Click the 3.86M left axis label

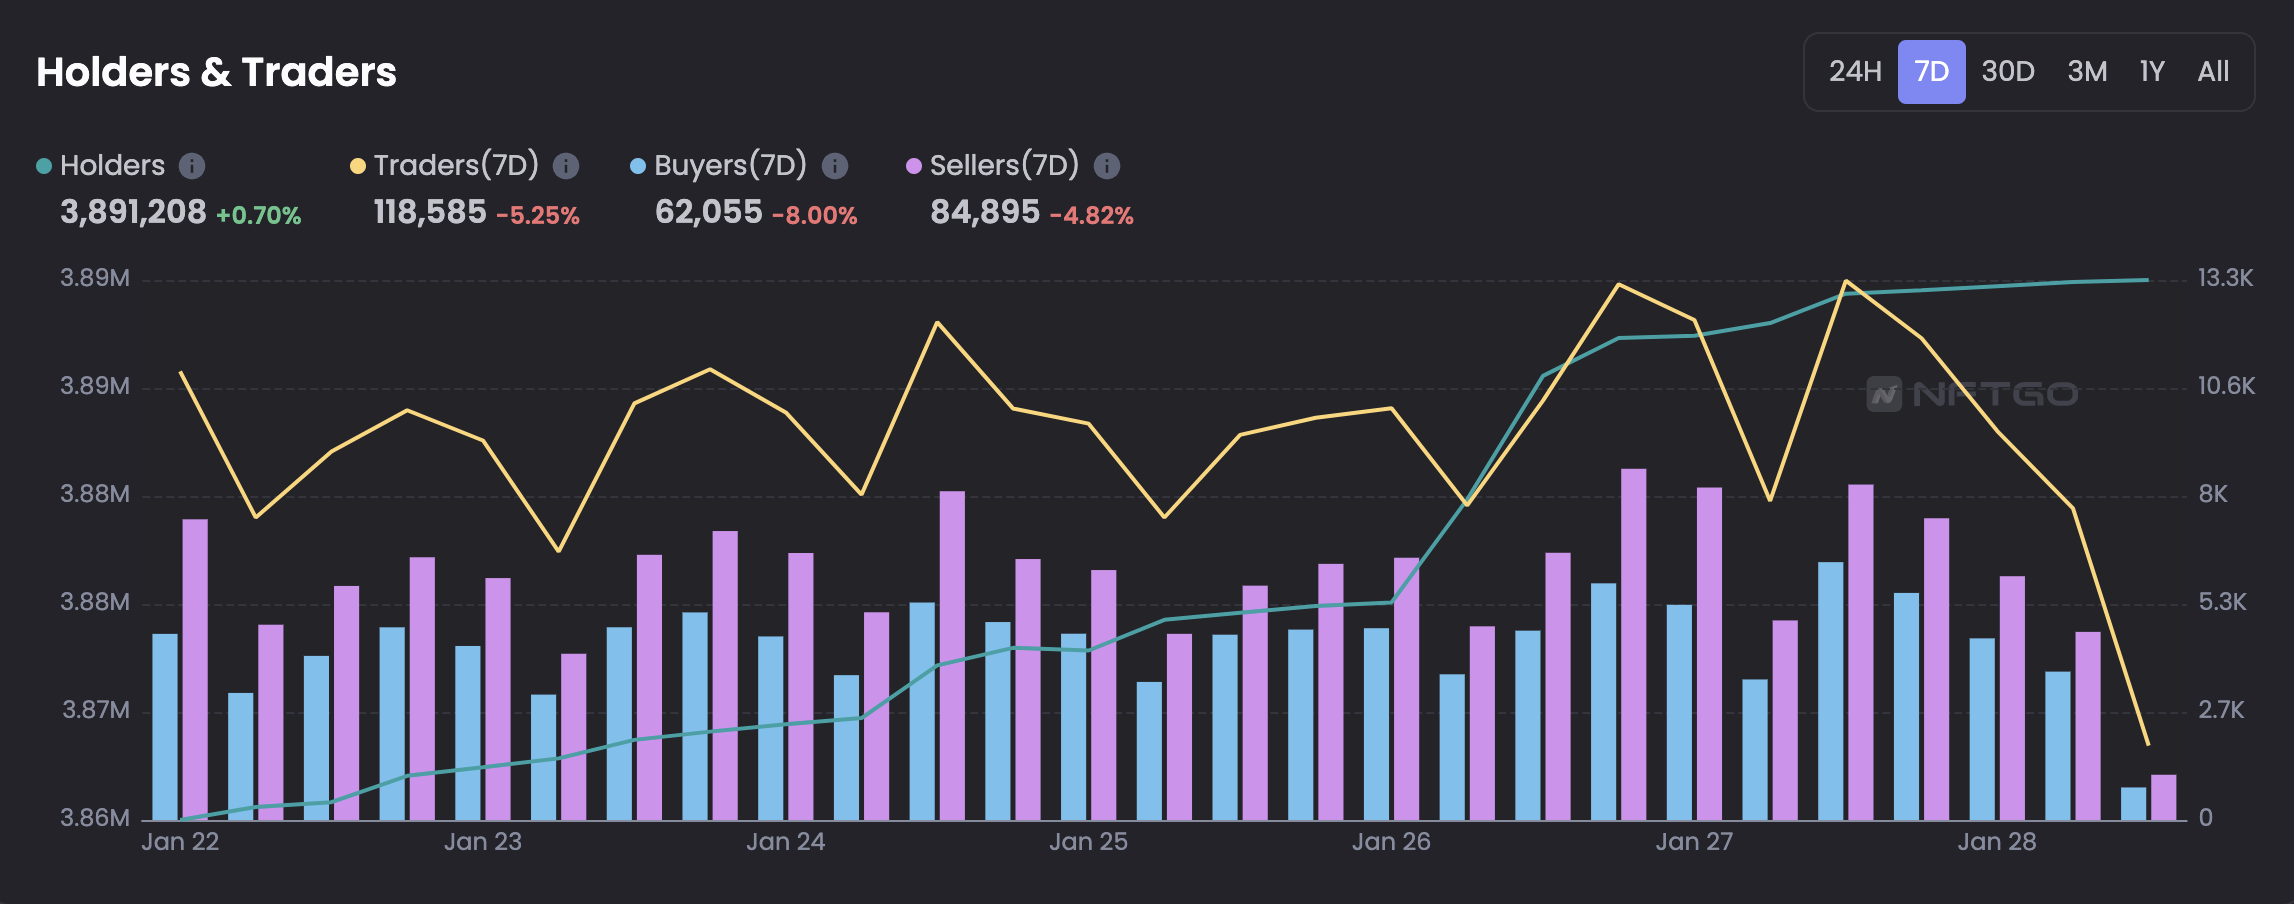click(x=95, y=818)
